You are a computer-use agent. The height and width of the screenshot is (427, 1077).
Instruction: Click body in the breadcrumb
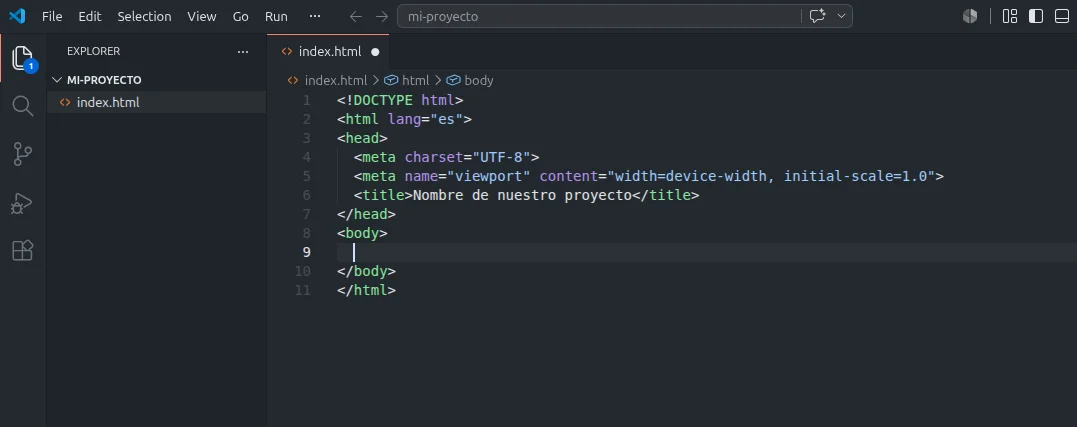[x=479, y=80]
